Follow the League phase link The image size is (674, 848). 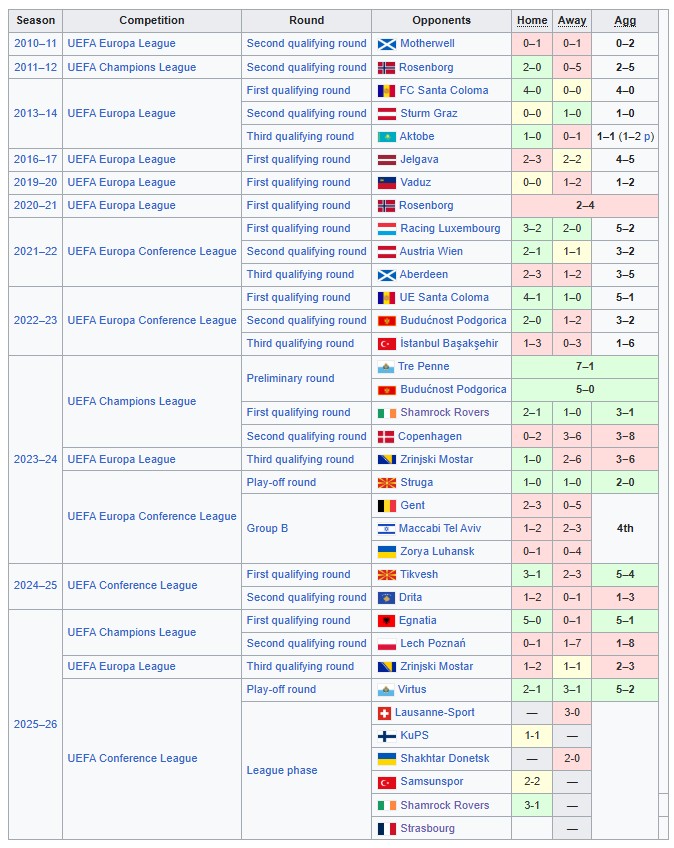point(282,771)
